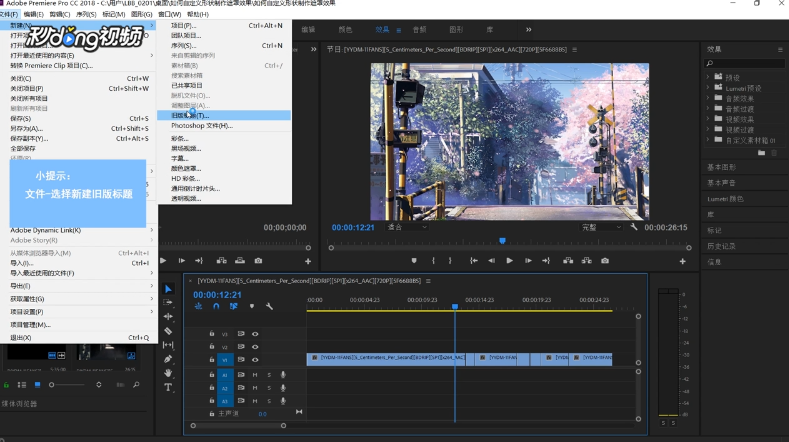Open Lumetri color panel
The height and width of the screenshot is (442, 789).
[x=725, y=199]
